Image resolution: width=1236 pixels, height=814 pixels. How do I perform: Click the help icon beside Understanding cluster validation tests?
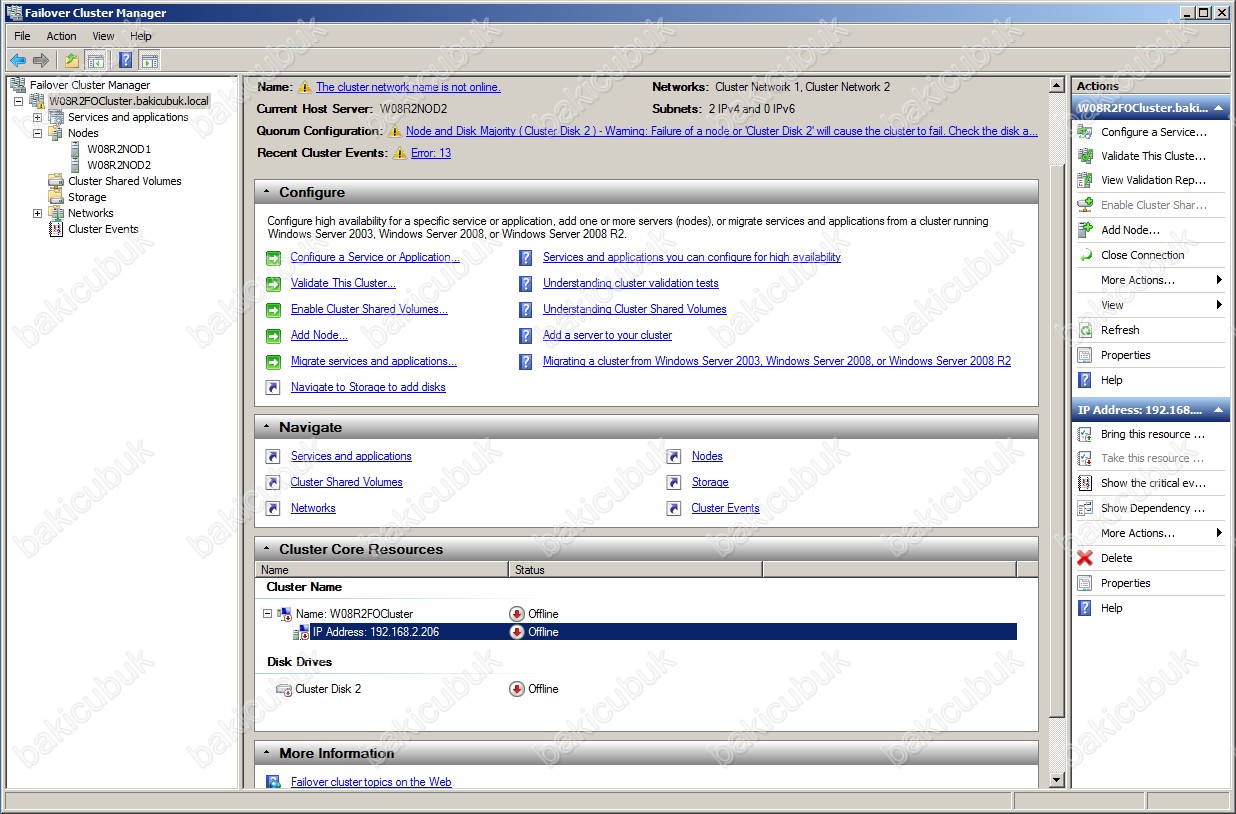coord(525,284)
